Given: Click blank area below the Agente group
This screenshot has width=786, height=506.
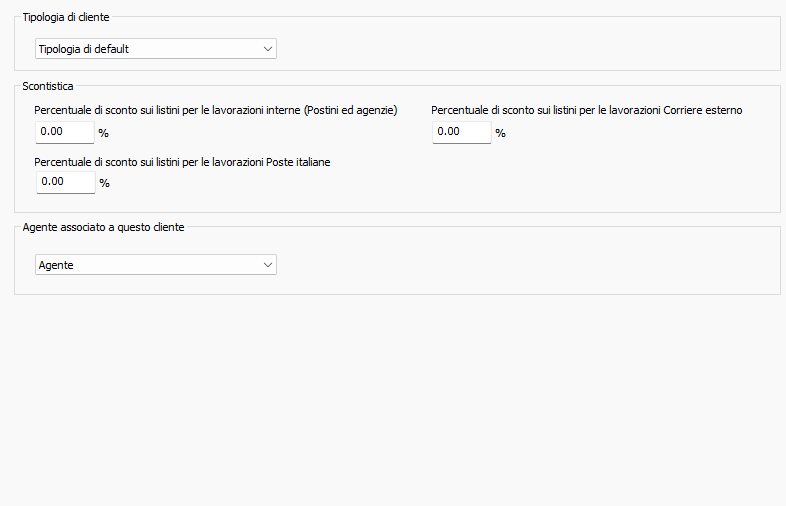Looking at the screenshot, I should pyautogui.click(x=400, y=400).
